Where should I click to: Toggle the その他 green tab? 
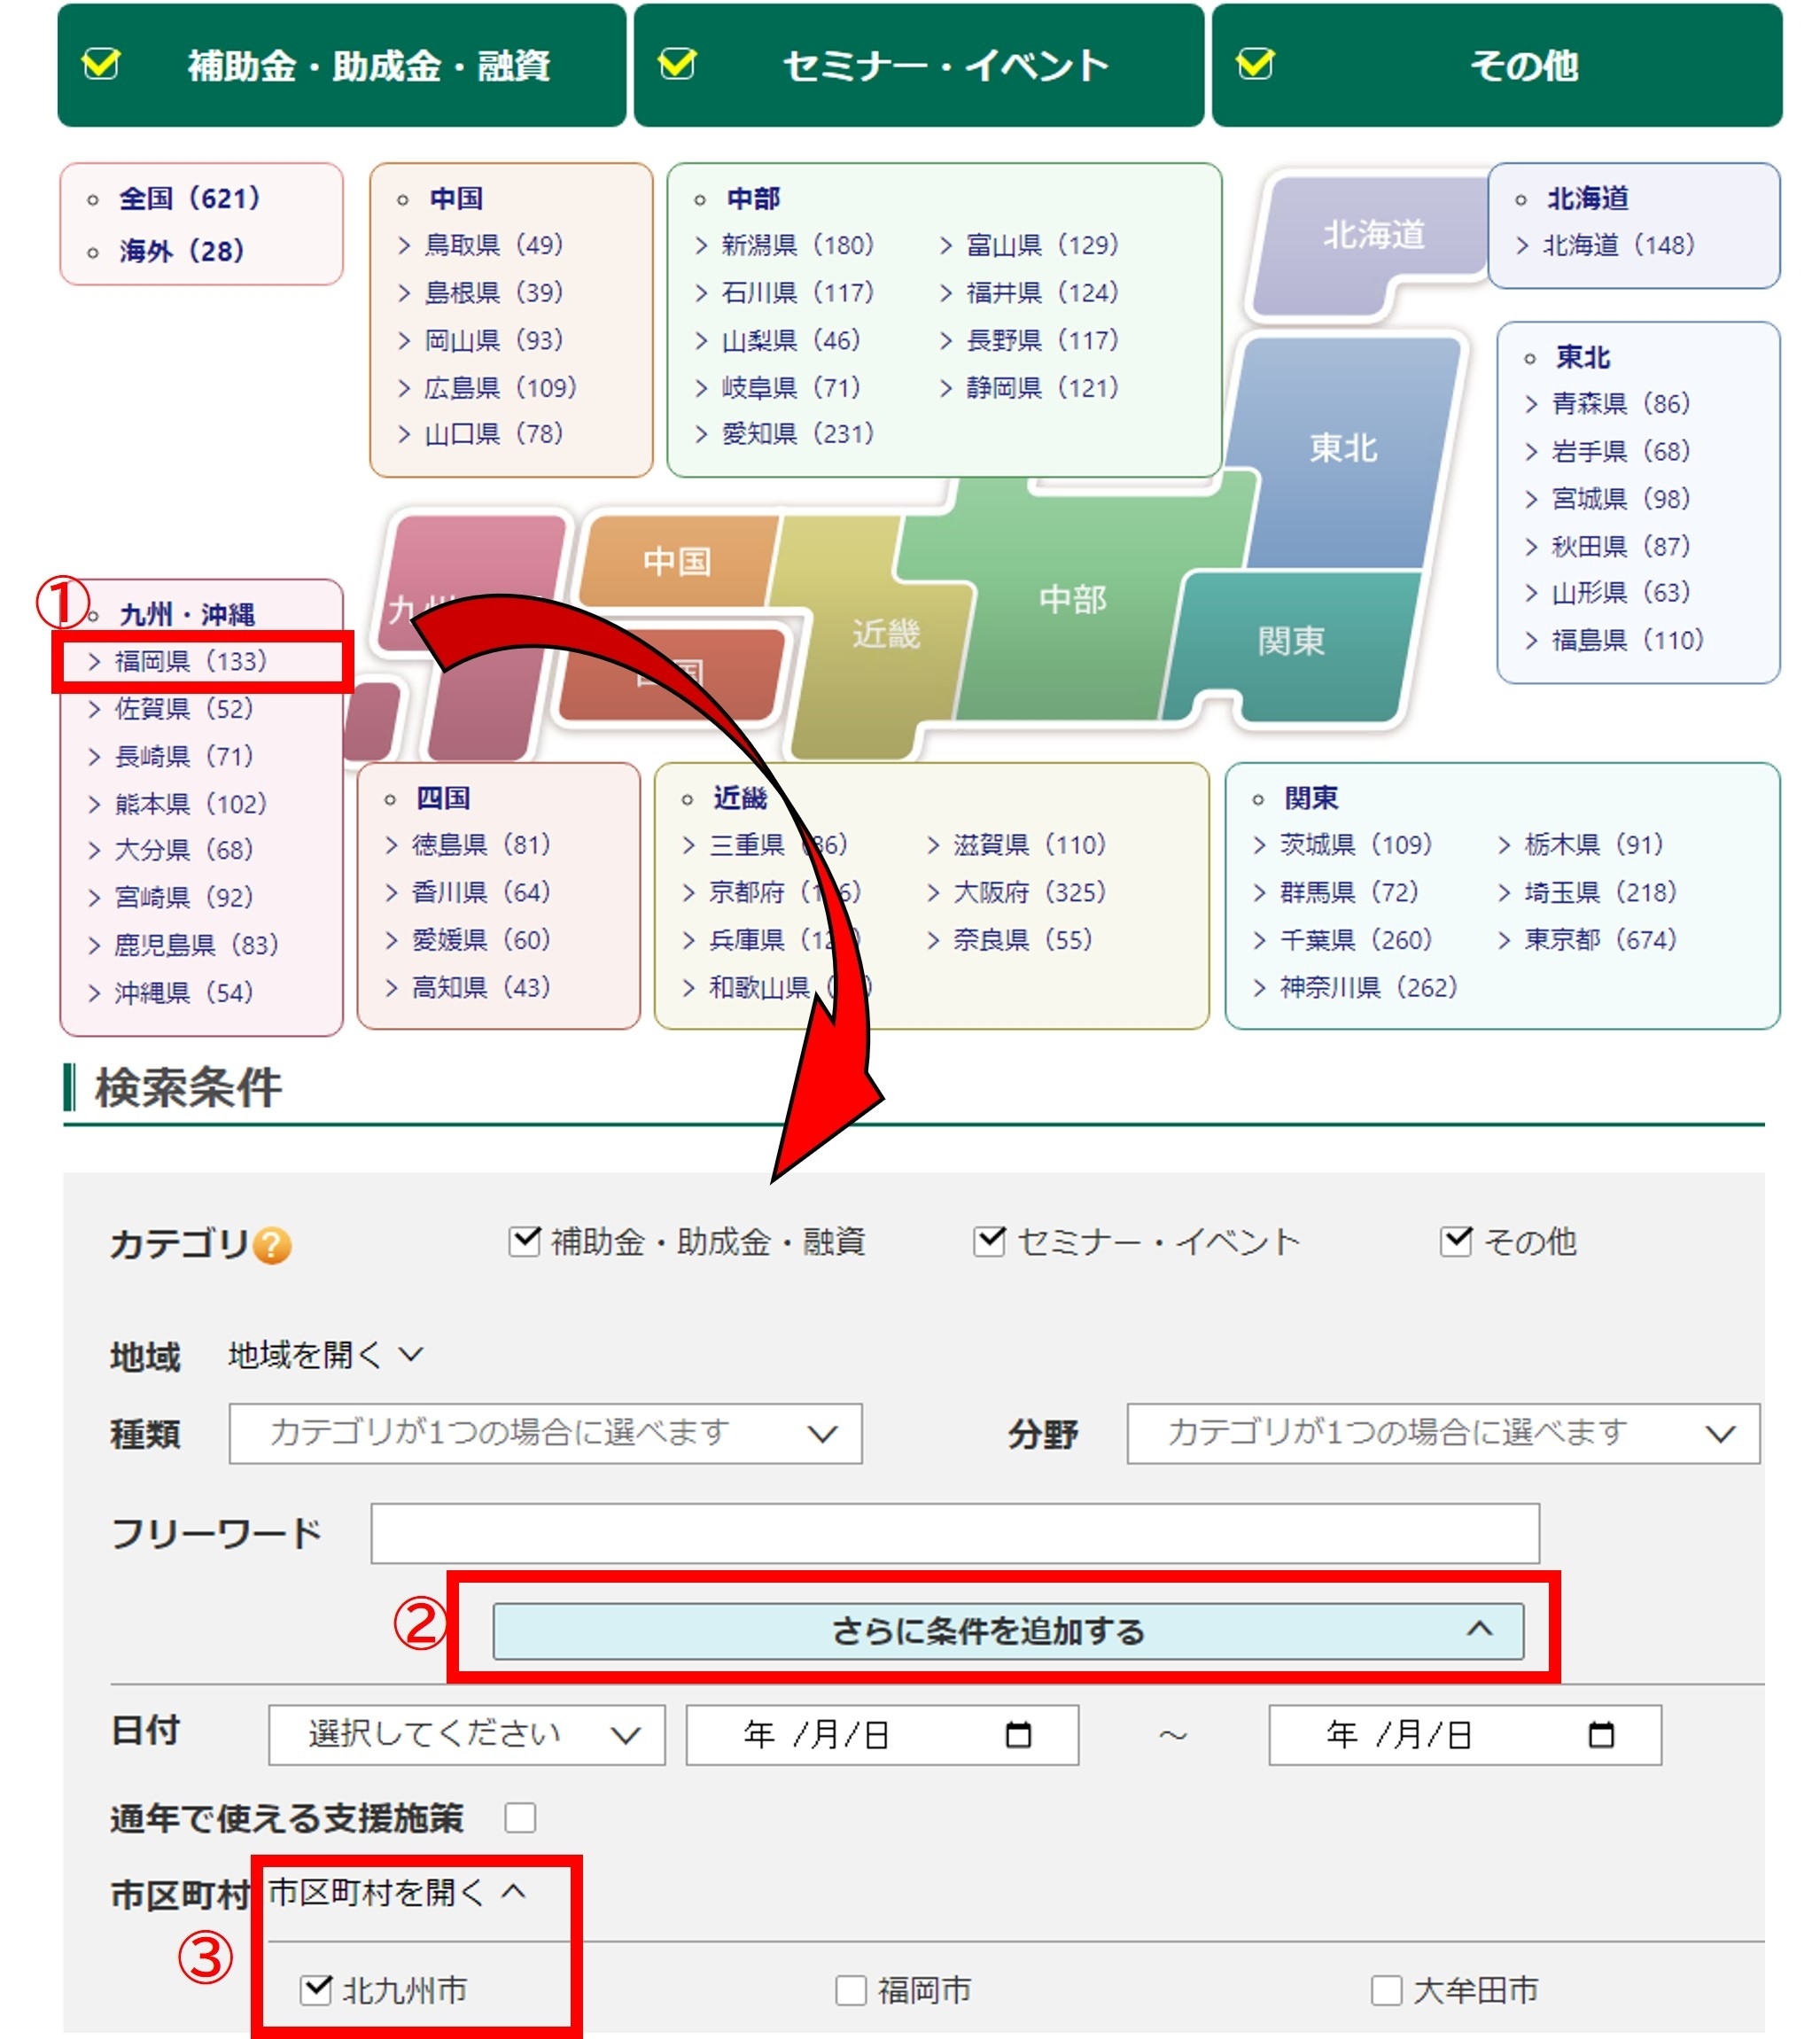1497,65
